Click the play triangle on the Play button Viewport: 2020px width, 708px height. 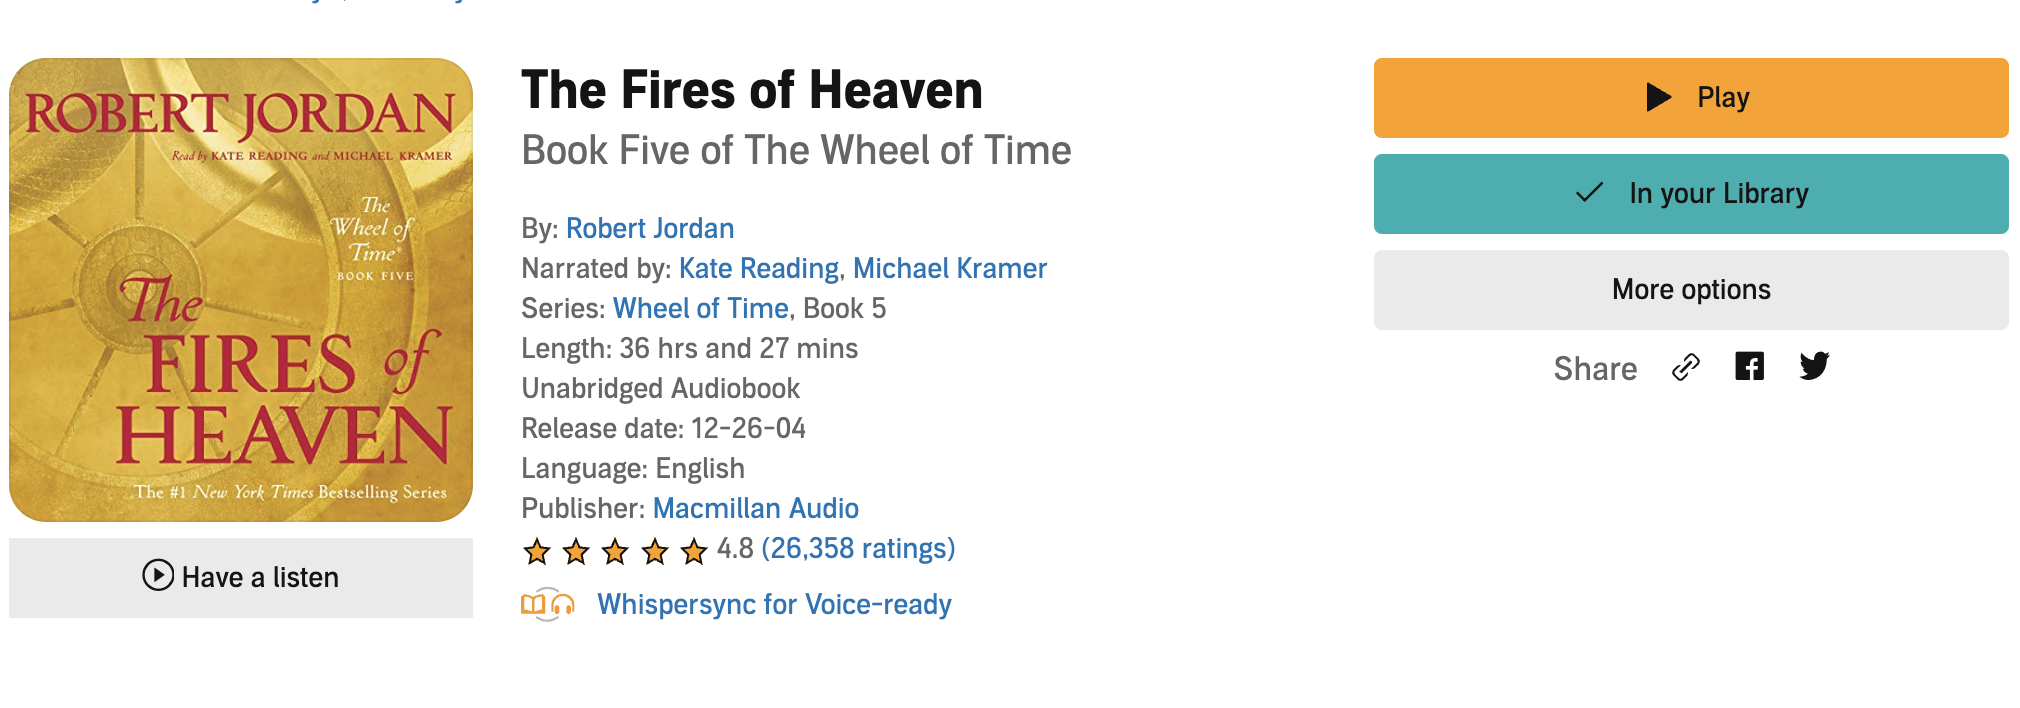pos(1658,97)
